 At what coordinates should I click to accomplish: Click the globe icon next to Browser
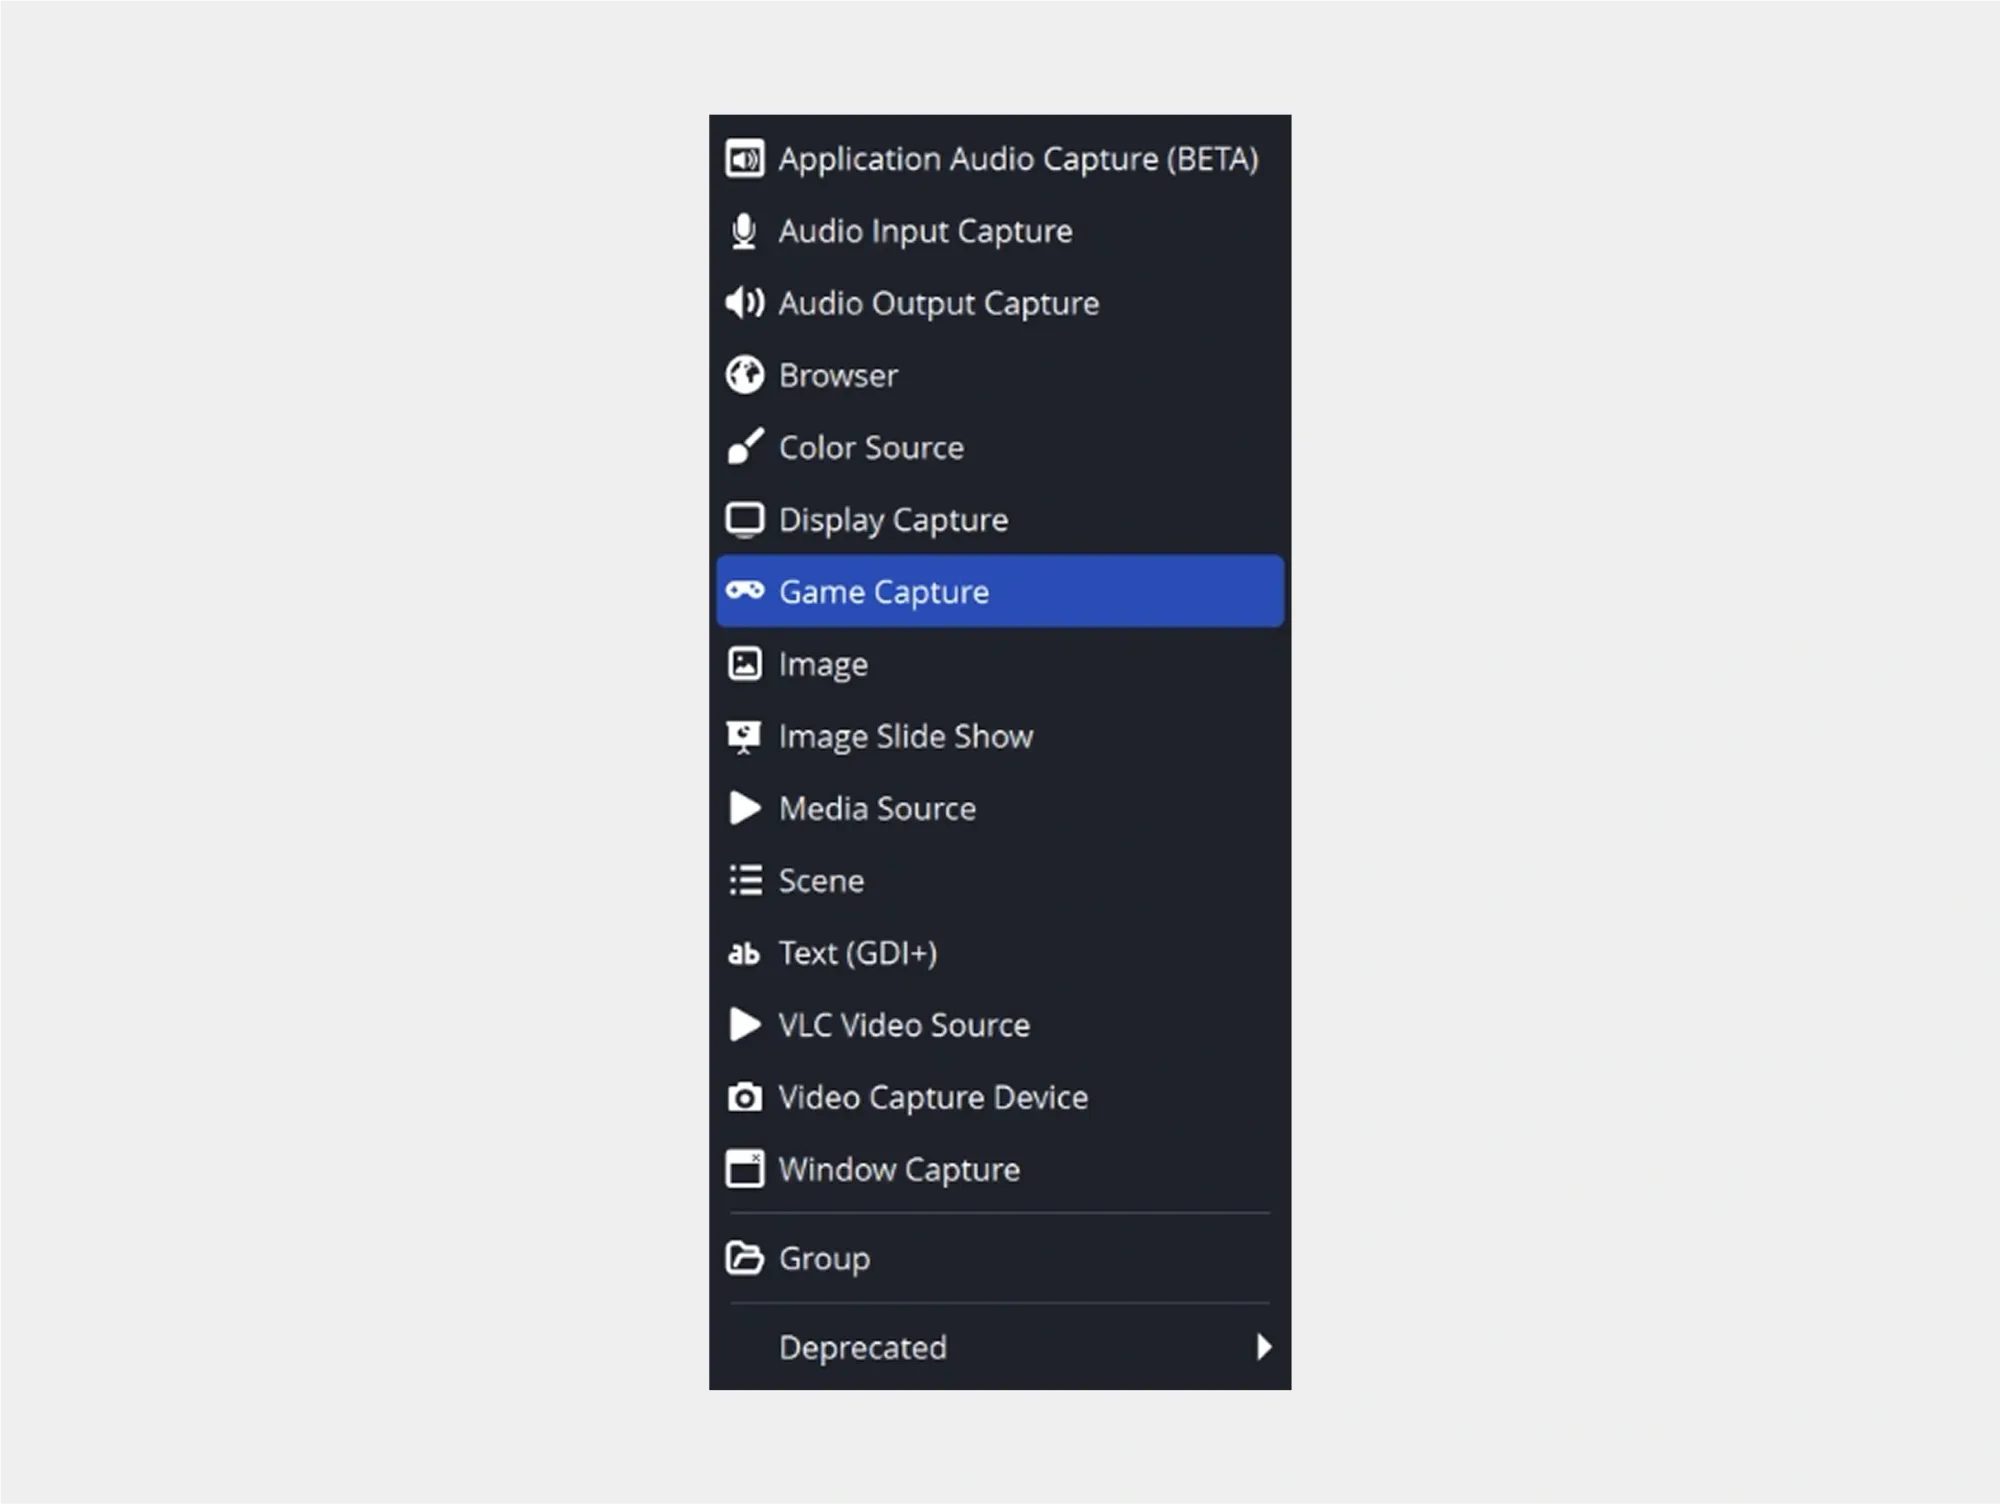pos(744,375)
